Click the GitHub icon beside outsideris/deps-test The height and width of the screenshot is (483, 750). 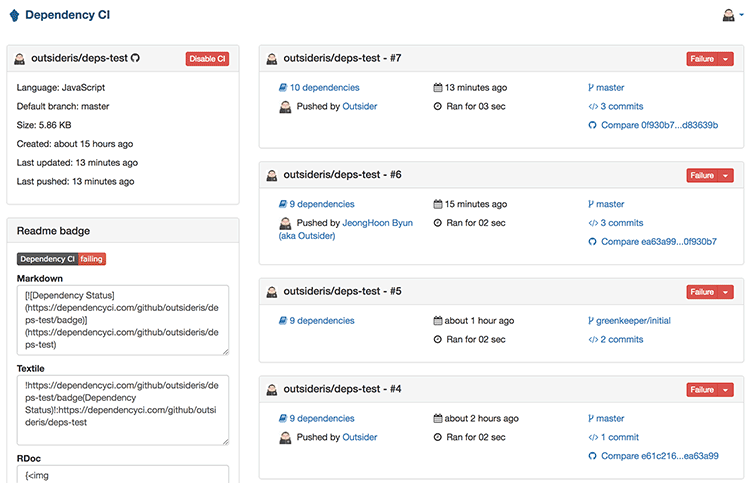(135, 58)
